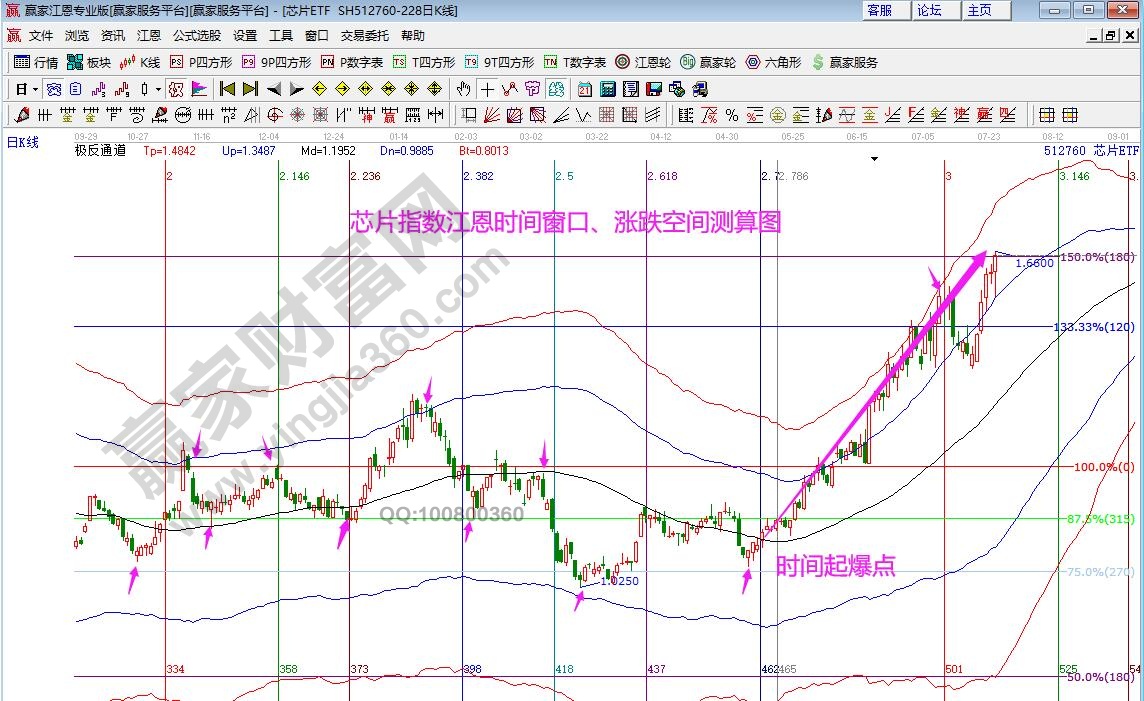Open the calculator icon in toolbar
The width and height of the screenshot is (1144, 701).
coord(606,88)
